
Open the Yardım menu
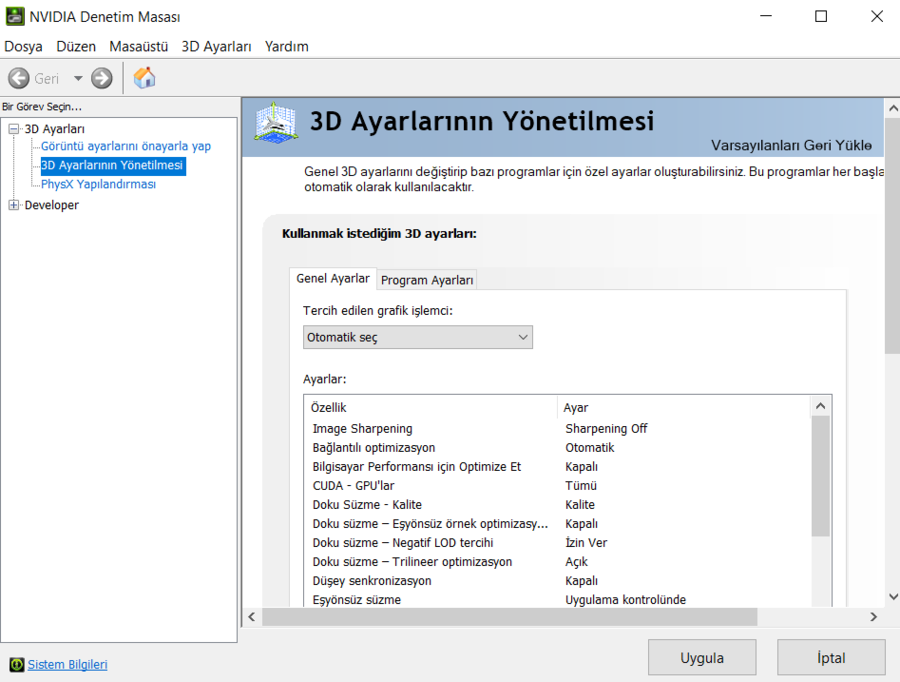pyautogui.click(x=286, y=46)
